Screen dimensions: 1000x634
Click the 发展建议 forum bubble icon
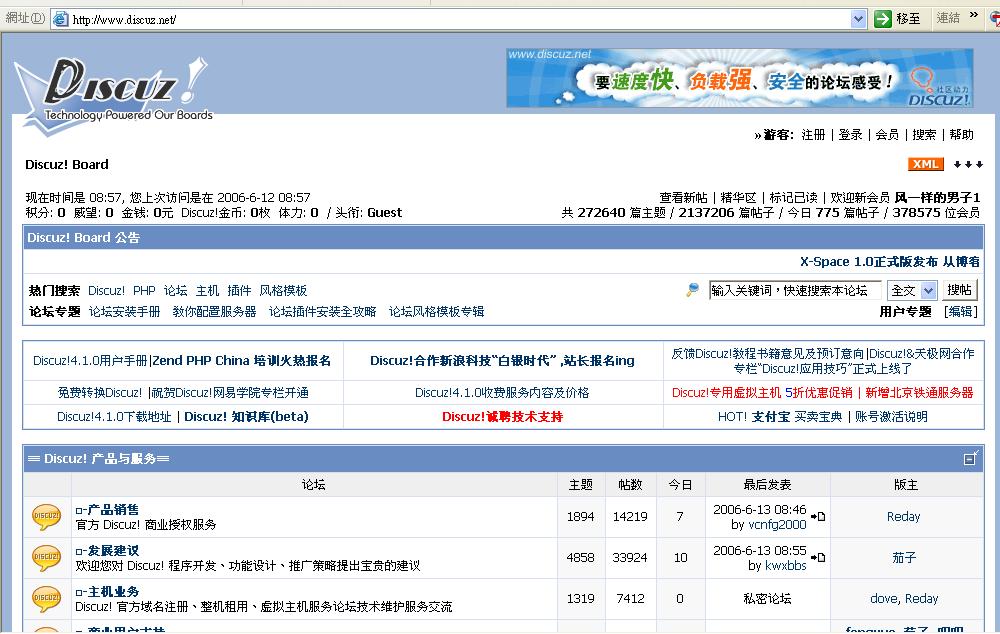click(46, 557)
